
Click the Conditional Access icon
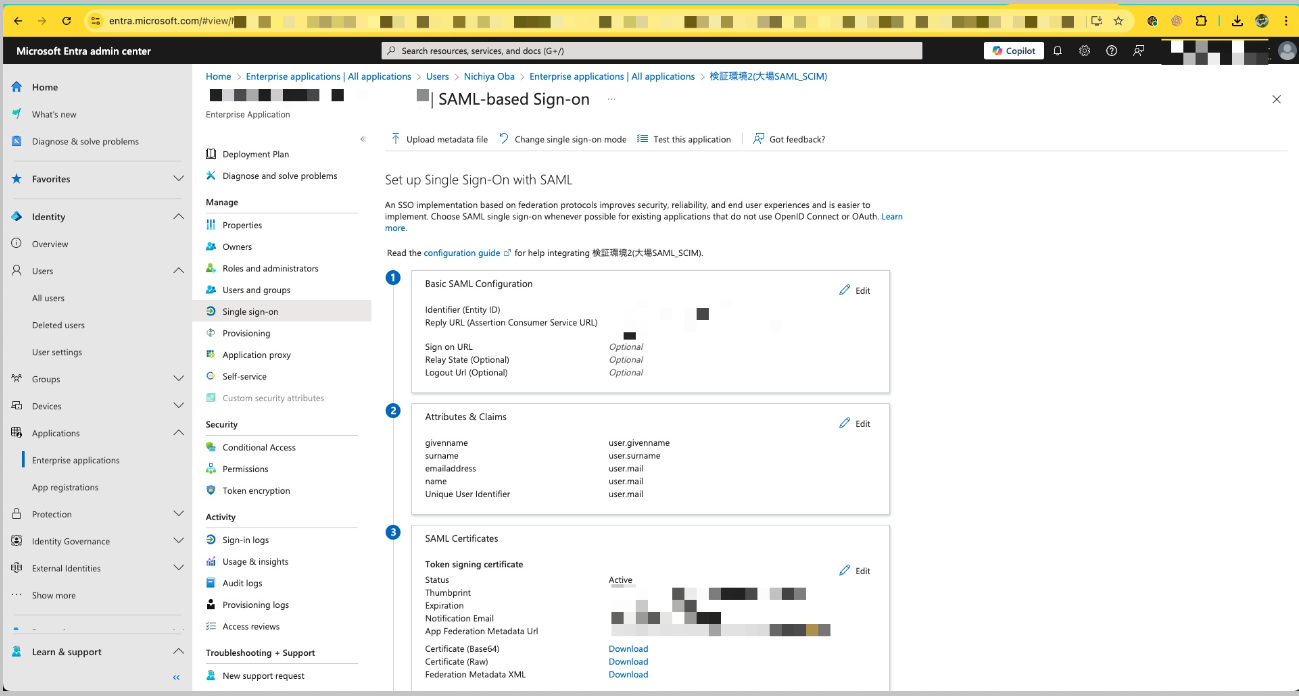pos(211,447)
